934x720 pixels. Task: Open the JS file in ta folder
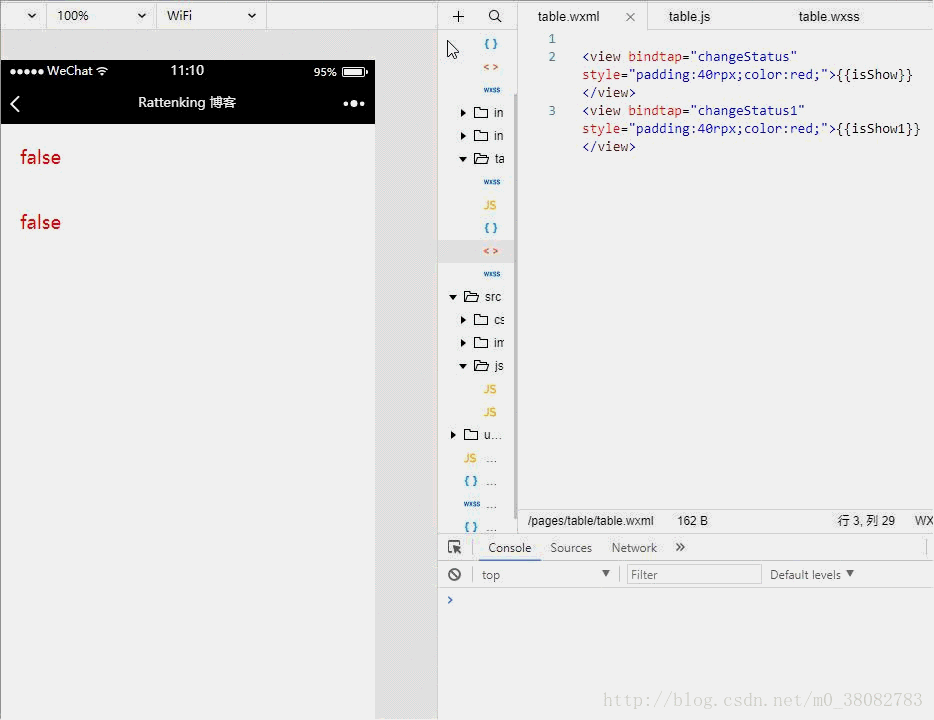490,205
